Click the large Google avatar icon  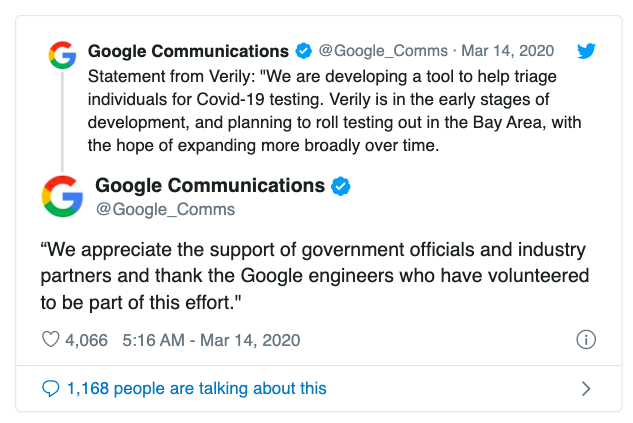(x=62, y=195)
